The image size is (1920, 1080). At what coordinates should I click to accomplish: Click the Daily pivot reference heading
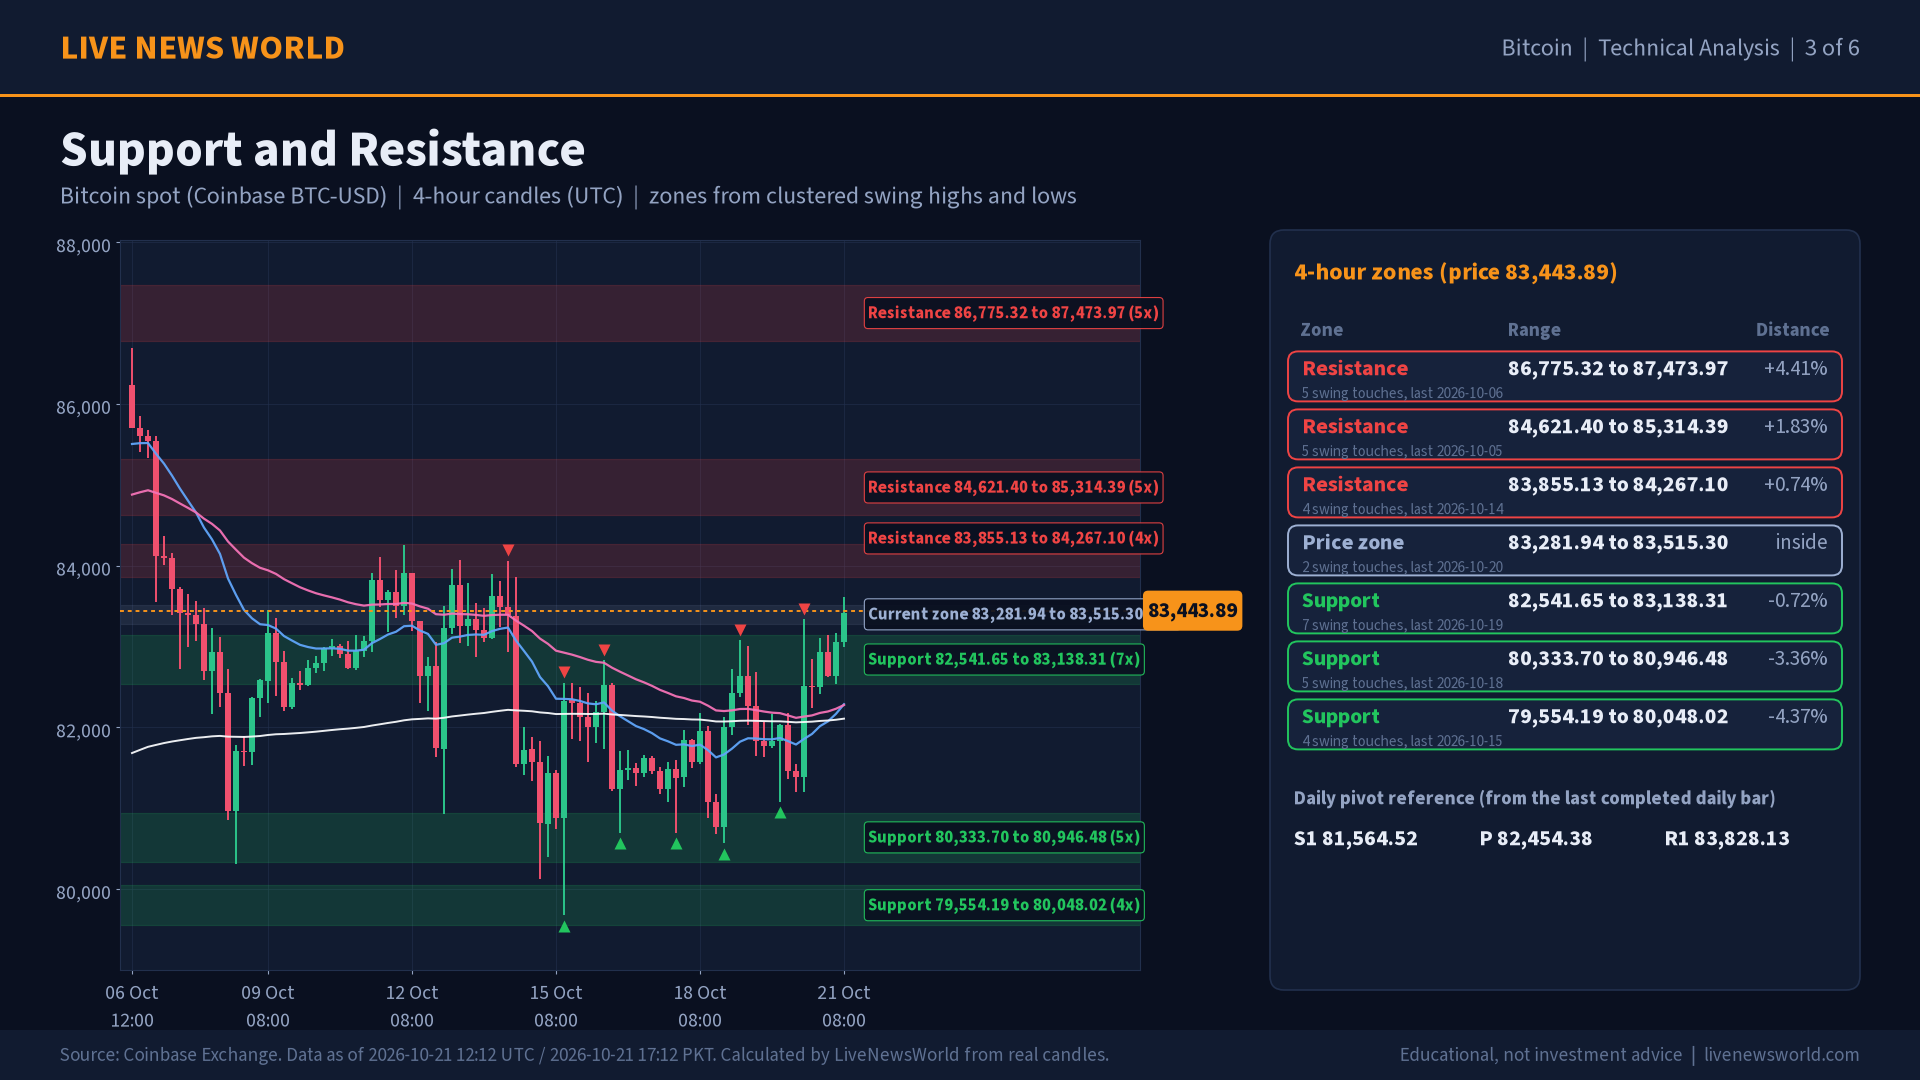coord(1534,798)
